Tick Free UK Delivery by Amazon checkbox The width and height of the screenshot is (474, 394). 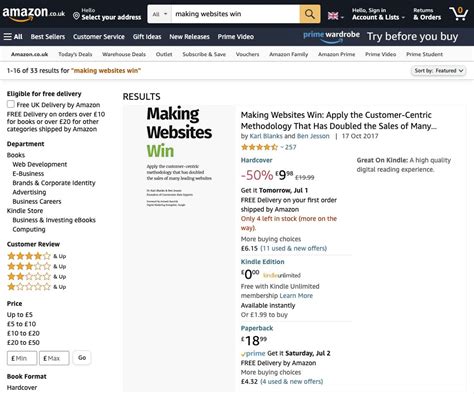pyautogui.click(x=11, y=104)
